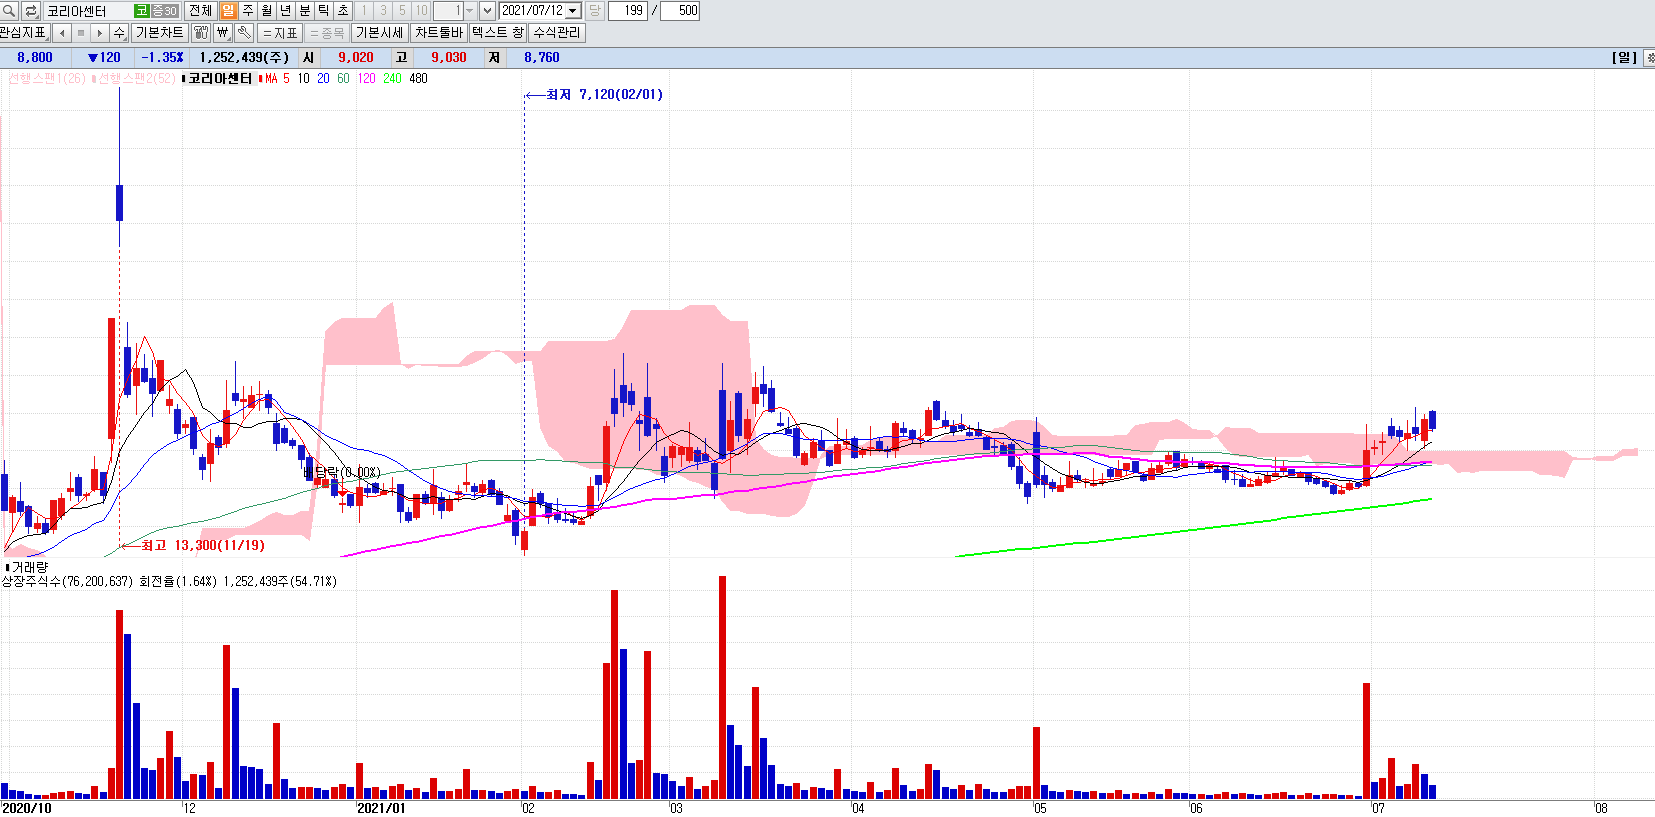Select the 일 daily chart toggle

[228, 11]
